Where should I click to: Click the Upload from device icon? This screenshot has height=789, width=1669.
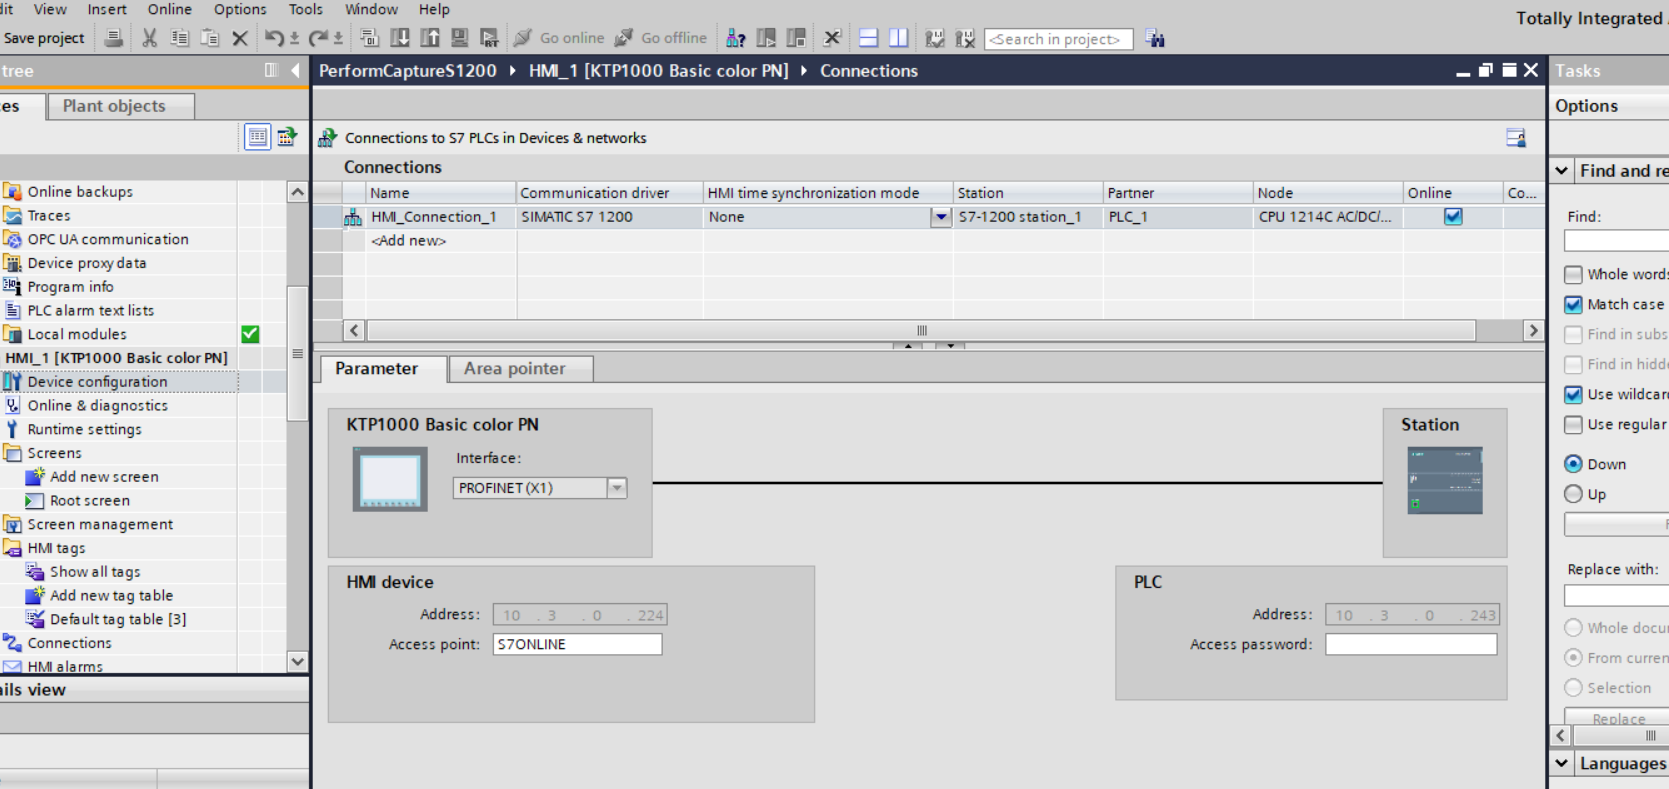(x=430, y=38)
